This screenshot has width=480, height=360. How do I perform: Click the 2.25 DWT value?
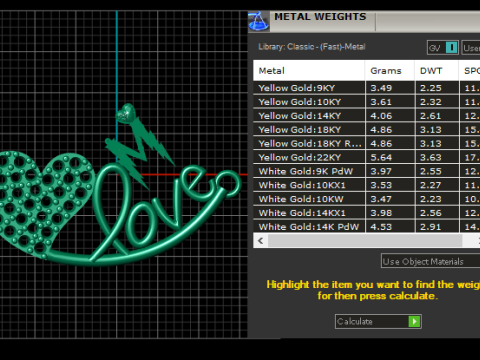click(x=431, y=88)
